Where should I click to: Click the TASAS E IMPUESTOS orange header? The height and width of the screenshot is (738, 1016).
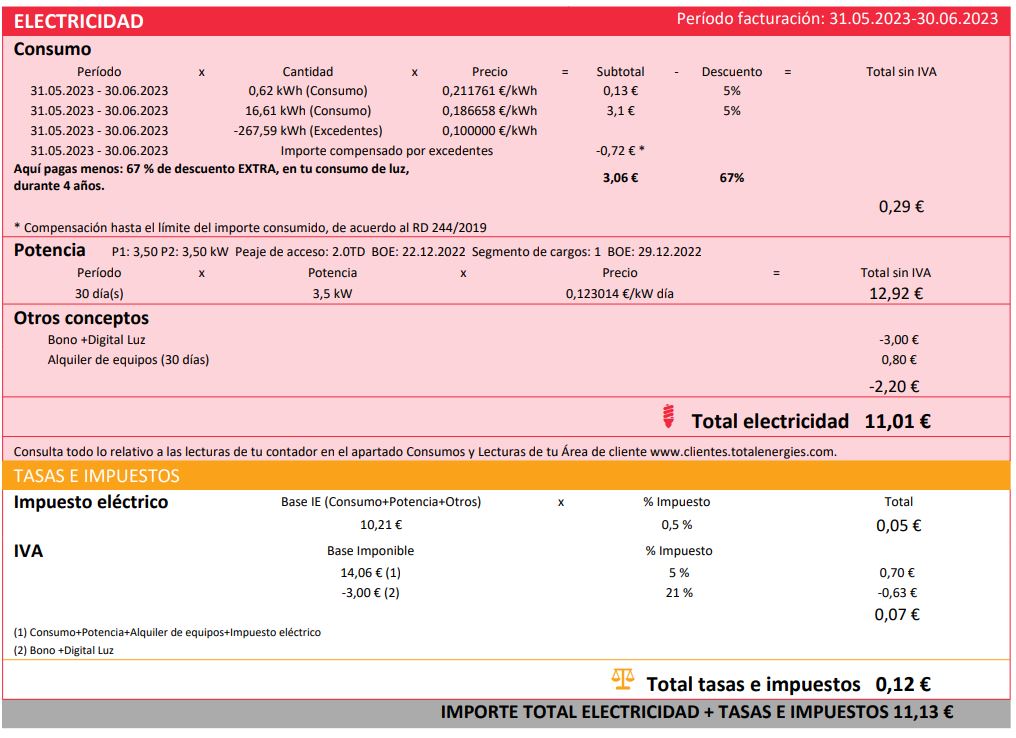[x=506, y=476]
